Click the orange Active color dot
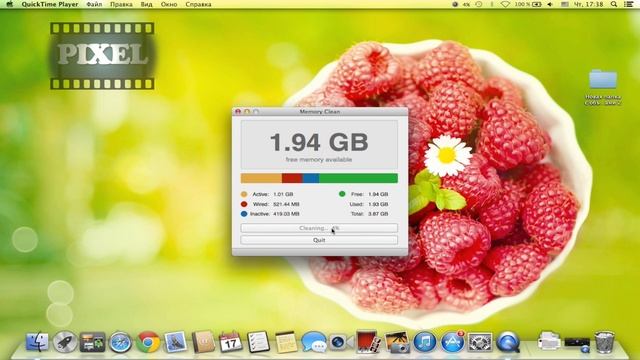 (244, 194)
